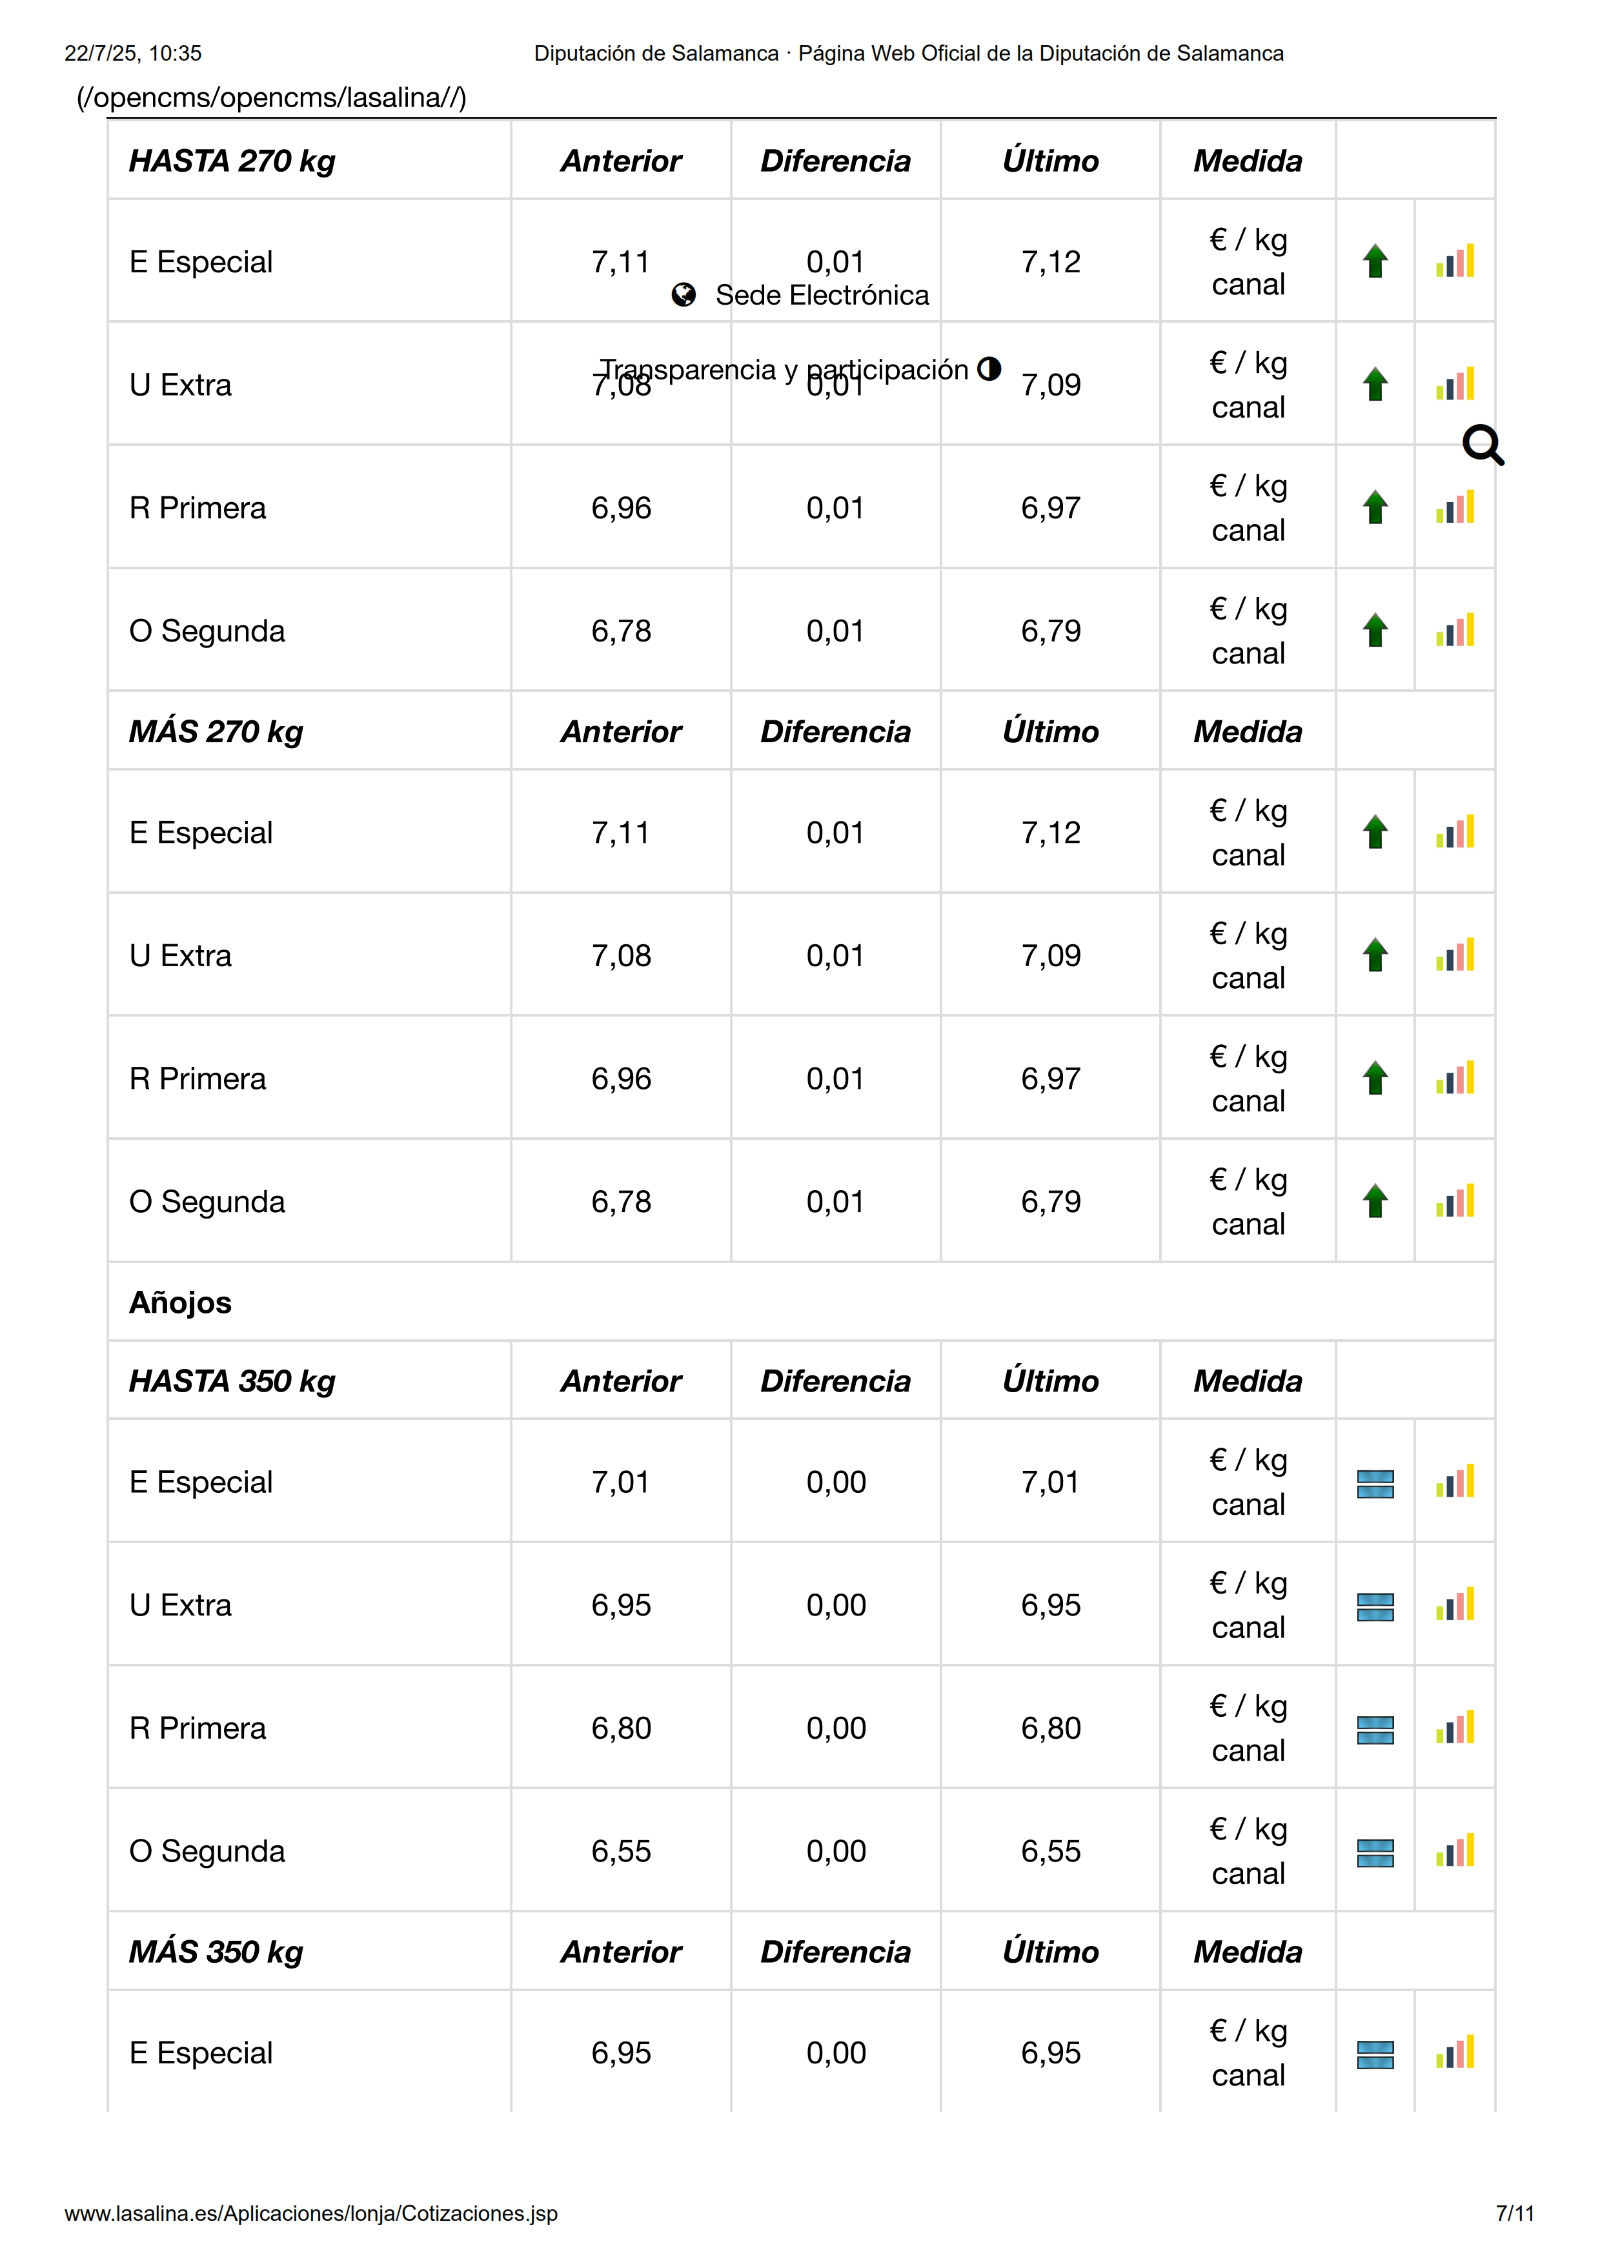1600x2264 pixels.
Task: Click the globe icon beside Sede Electrónica
Action: click(x=684, y=295)
